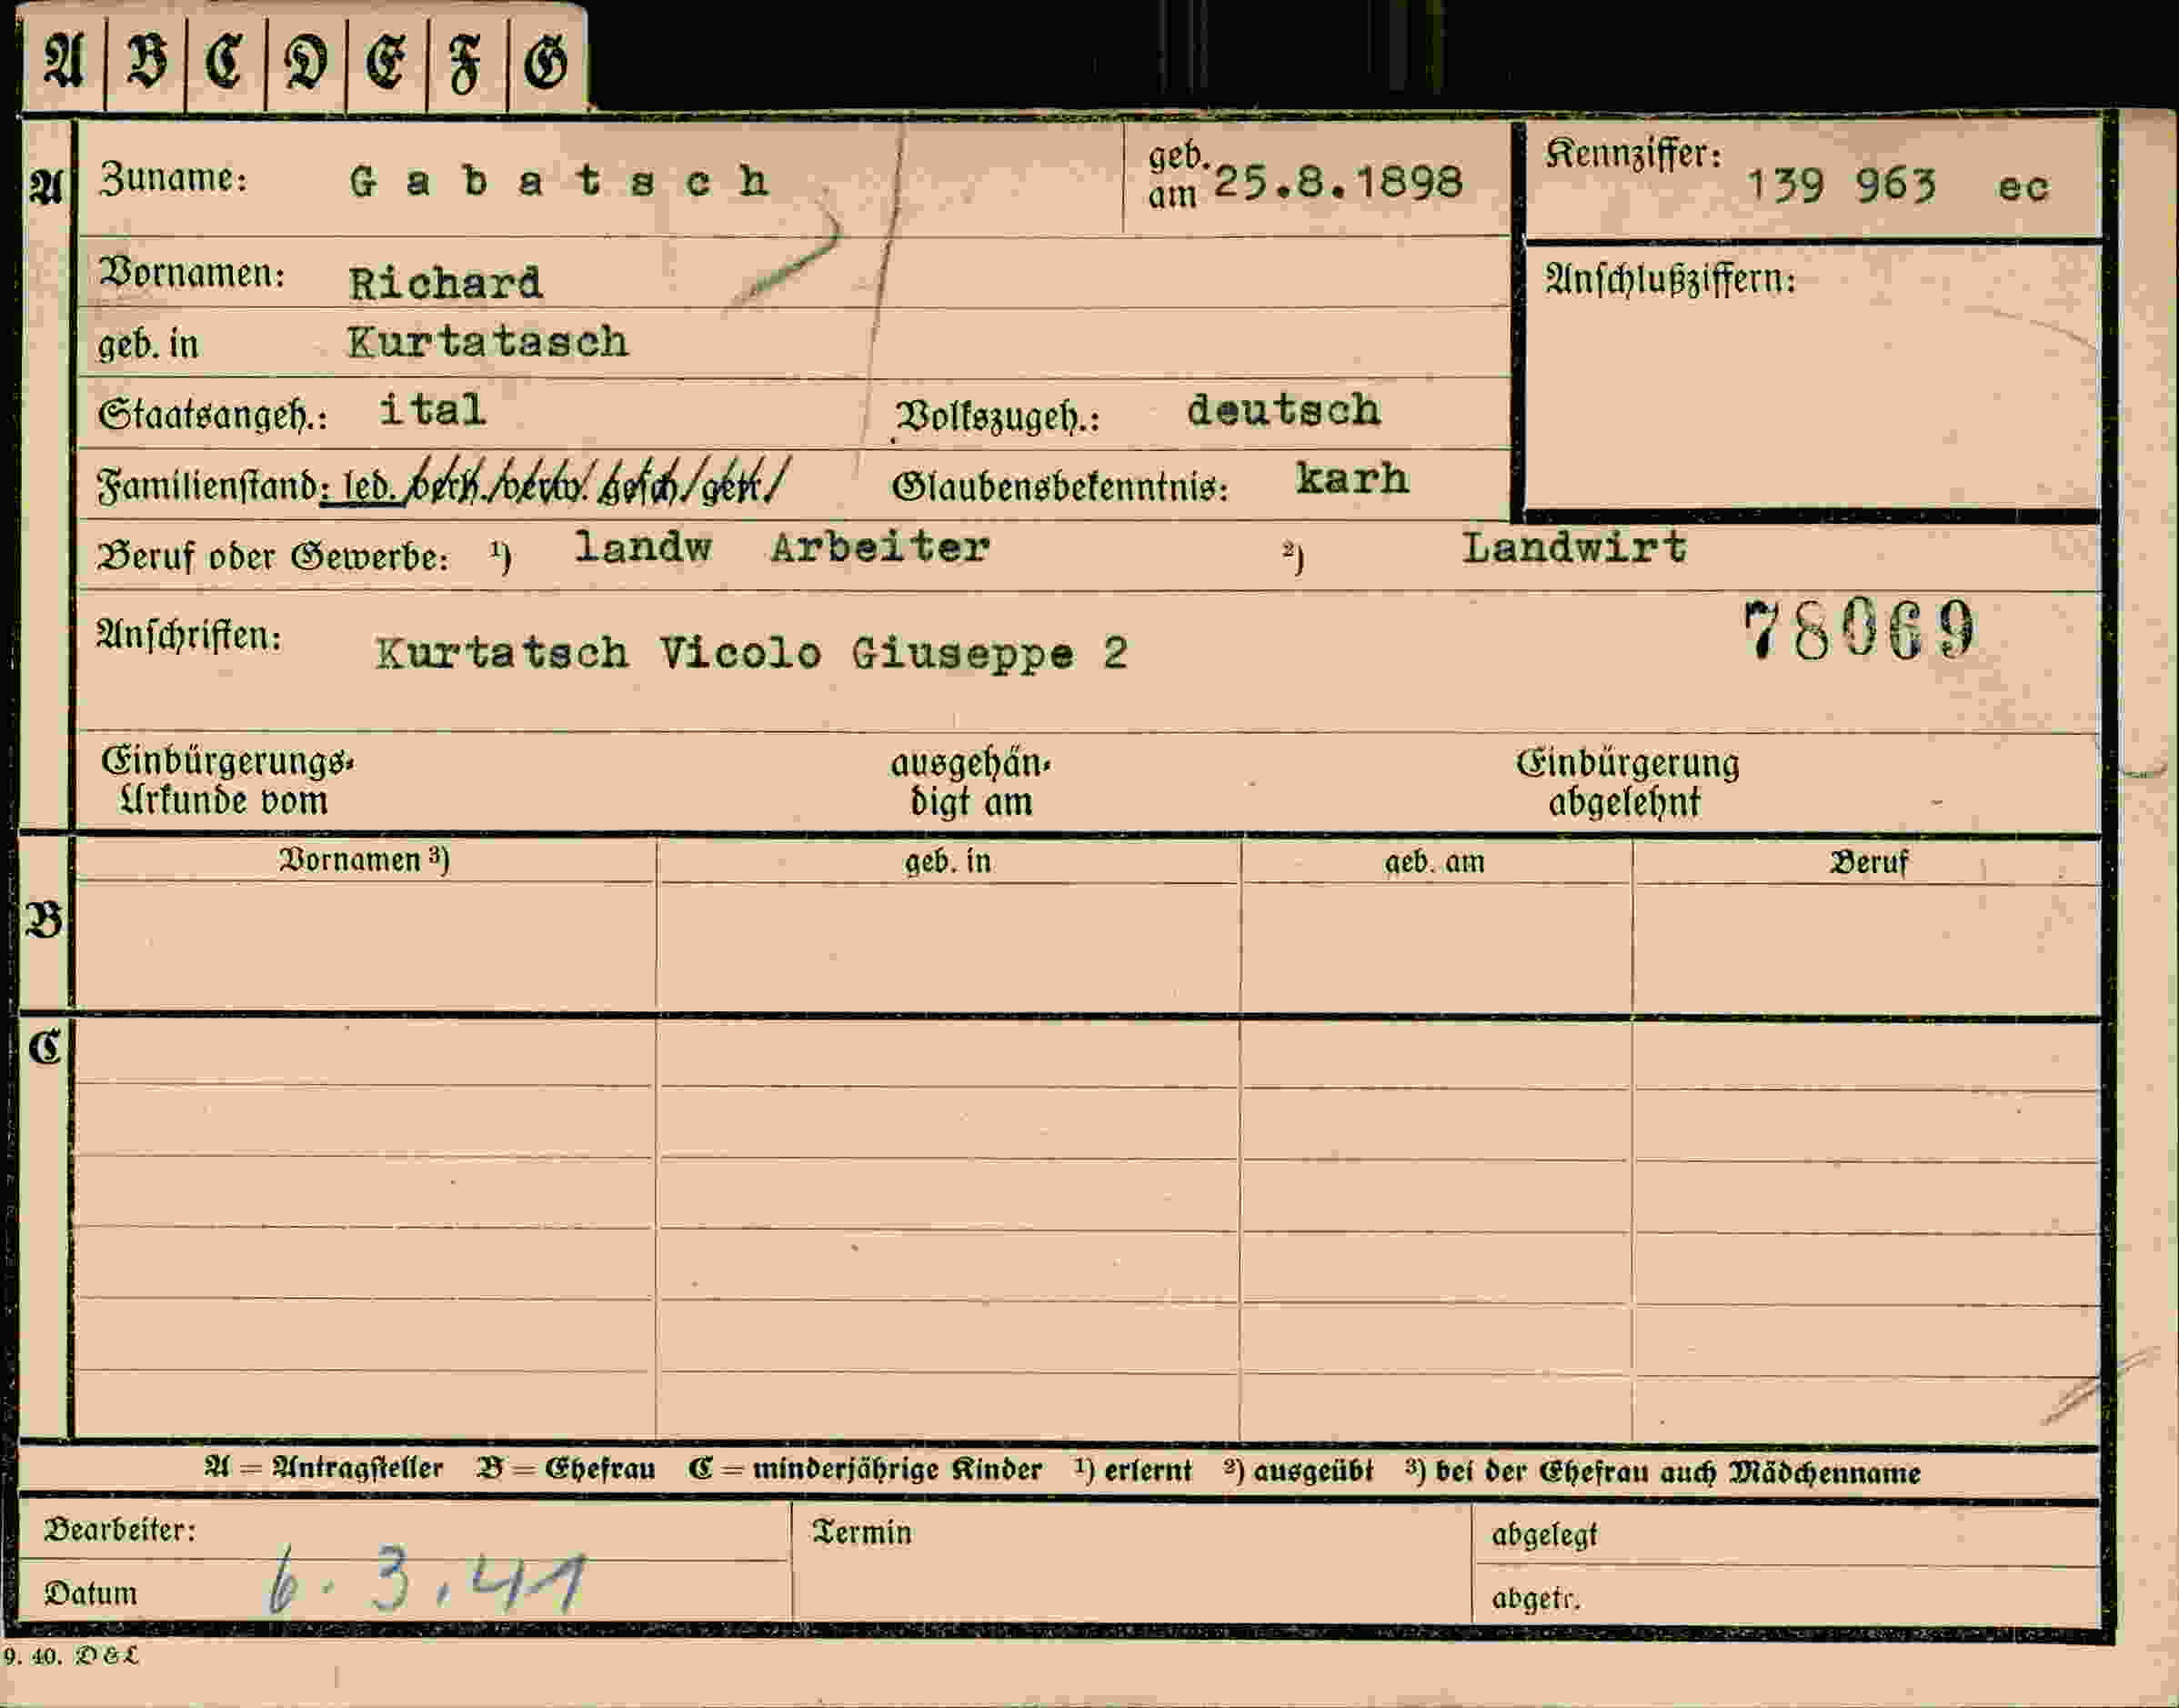The height and width of the screenshot is (1708, 2179).
Task: Click the "Zuname:" label
Action: click(173, 178)
